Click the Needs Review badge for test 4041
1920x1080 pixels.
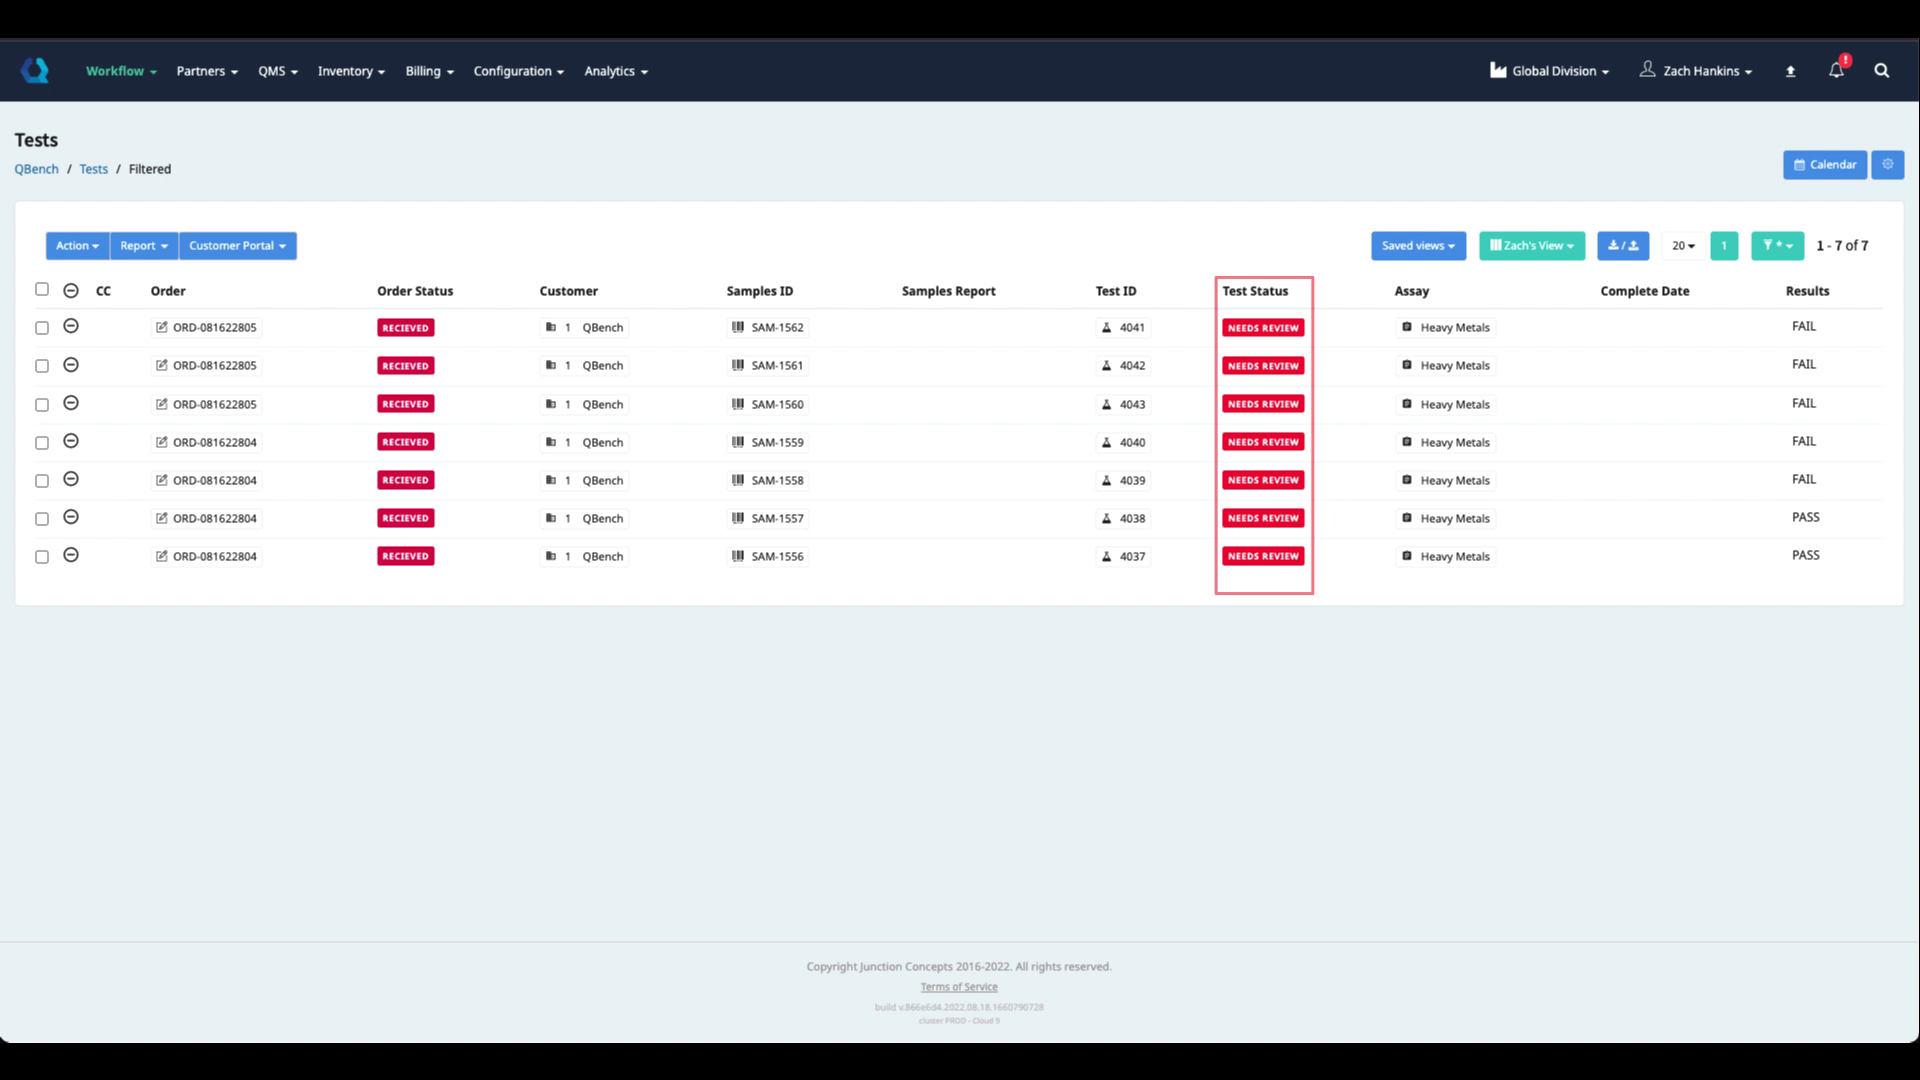tap(1263, 328)
